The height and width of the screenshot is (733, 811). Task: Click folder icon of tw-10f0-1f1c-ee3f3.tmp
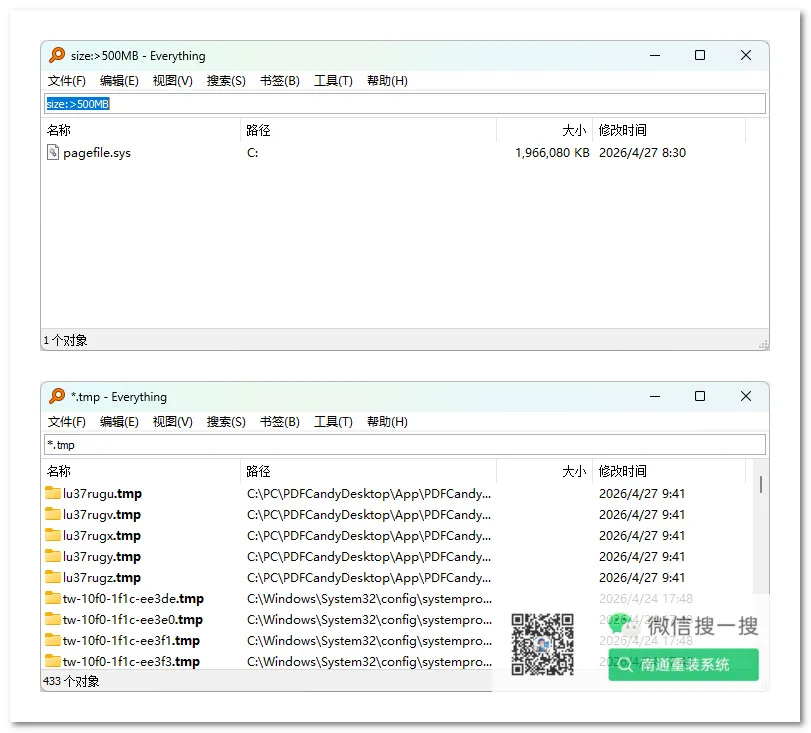coord(53,661)
